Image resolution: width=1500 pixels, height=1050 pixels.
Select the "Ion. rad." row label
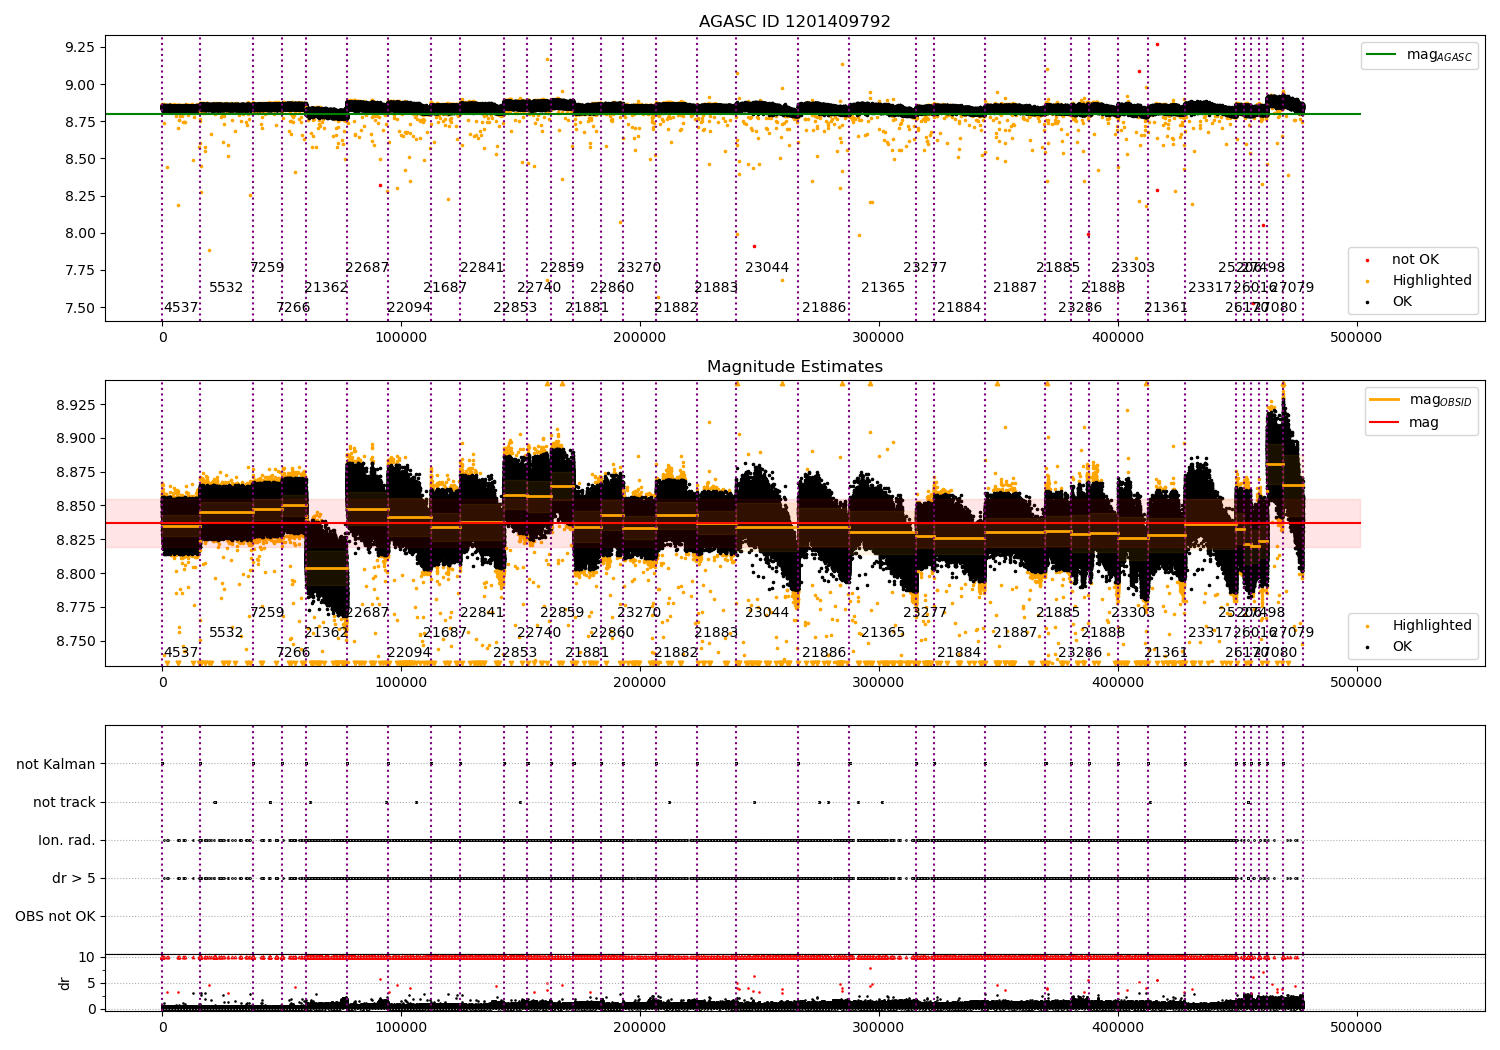67,840
